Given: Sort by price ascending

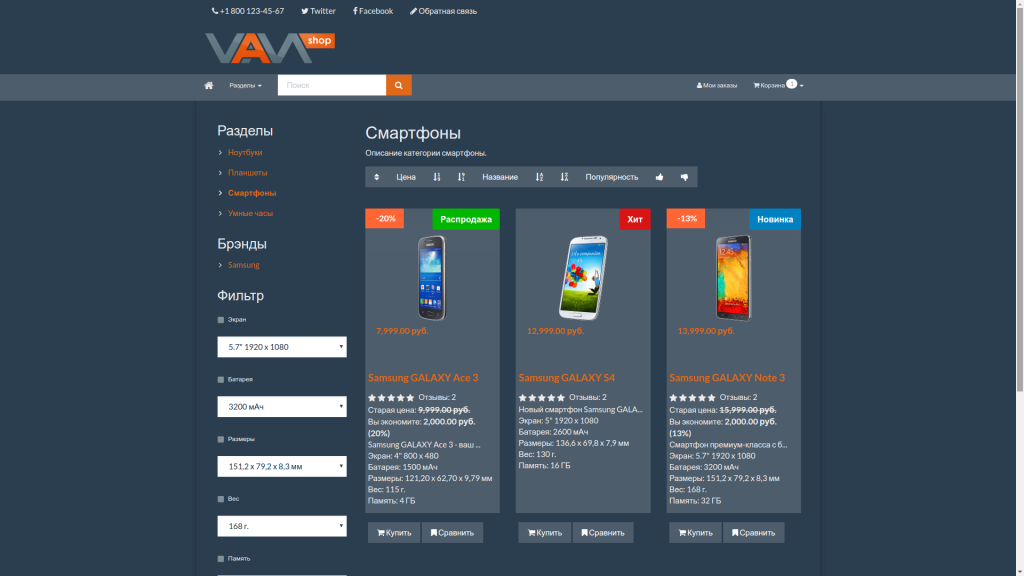Looking at the screenshot, I should point(437,177).
